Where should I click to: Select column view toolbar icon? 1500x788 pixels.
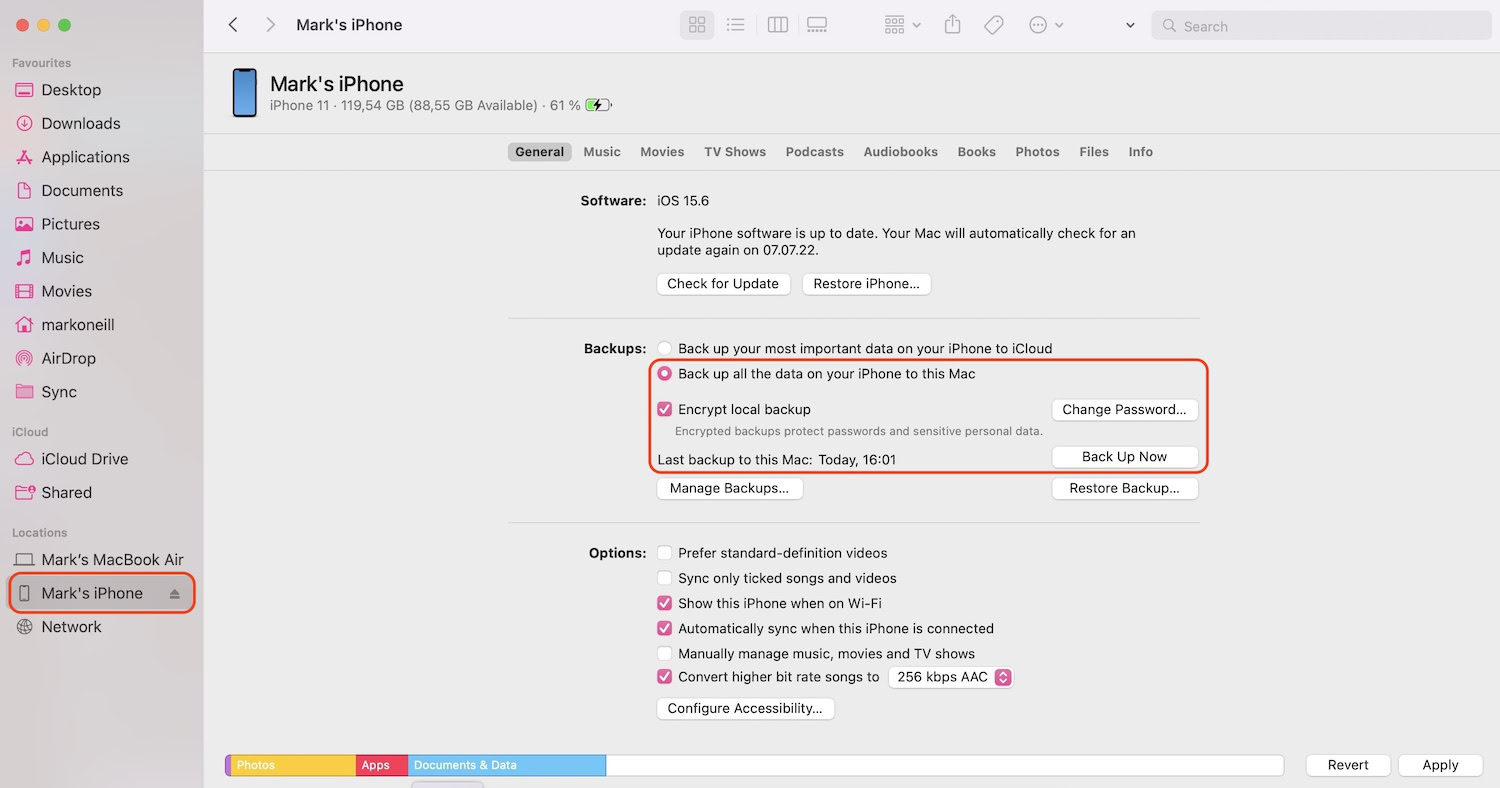777,26
